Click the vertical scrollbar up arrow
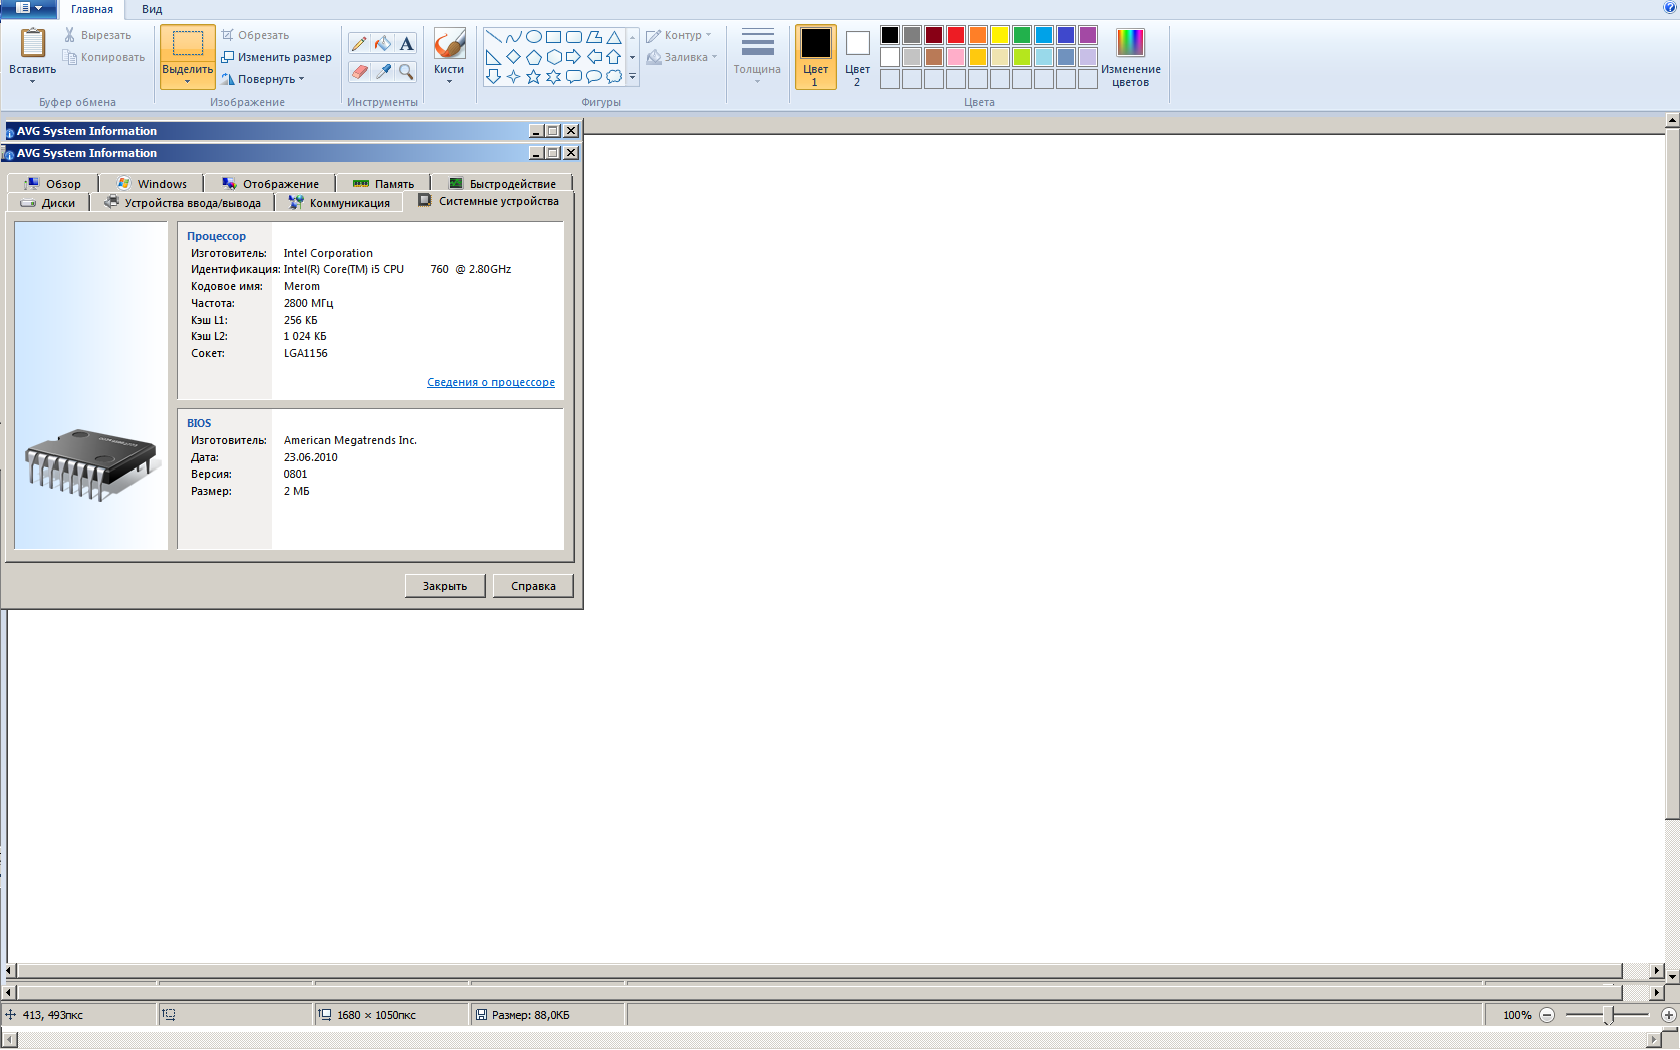Screen dimensions: 1680x1050 tap(1672, 121)
